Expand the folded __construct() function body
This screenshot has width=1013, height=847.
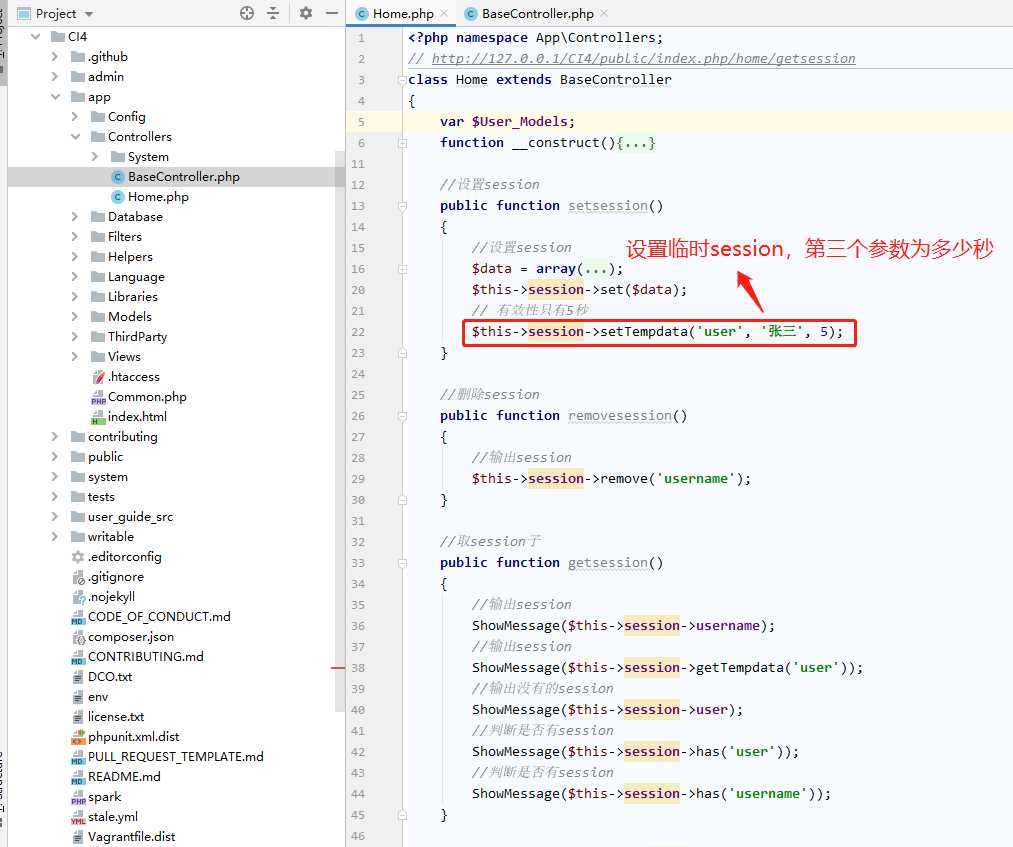click(x=636, y=143)
